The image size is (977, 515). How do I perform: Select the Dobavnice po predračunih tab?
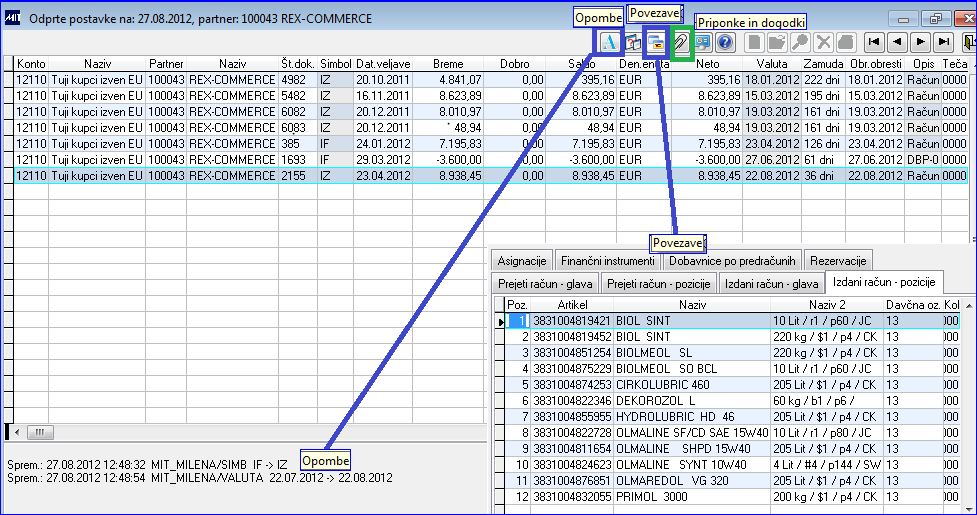click(x=734, y=260)
